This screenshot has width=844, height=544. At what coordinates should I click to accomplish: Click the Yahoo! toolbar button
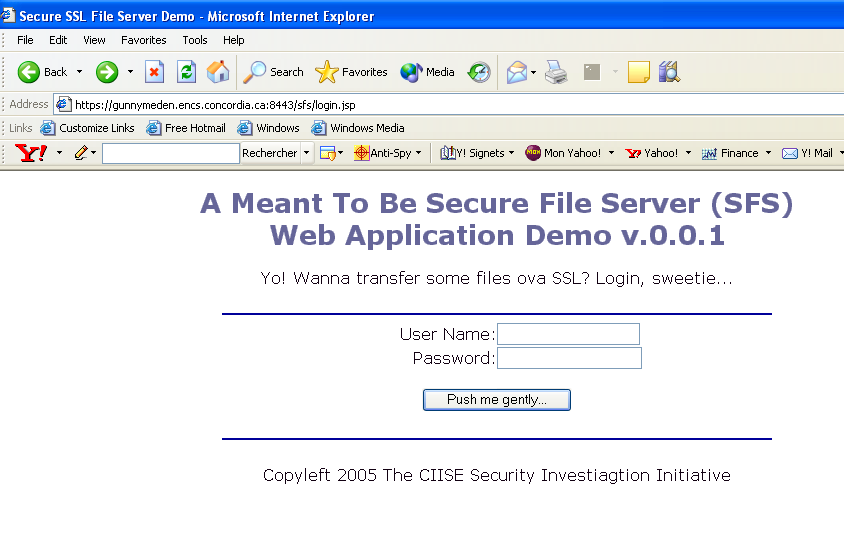[651, 153]
